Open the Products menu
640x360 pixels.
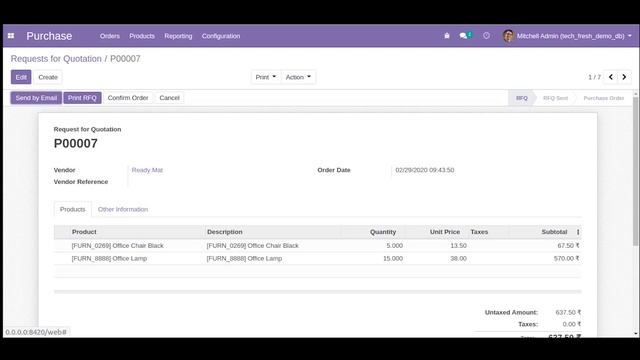[142, 36]
